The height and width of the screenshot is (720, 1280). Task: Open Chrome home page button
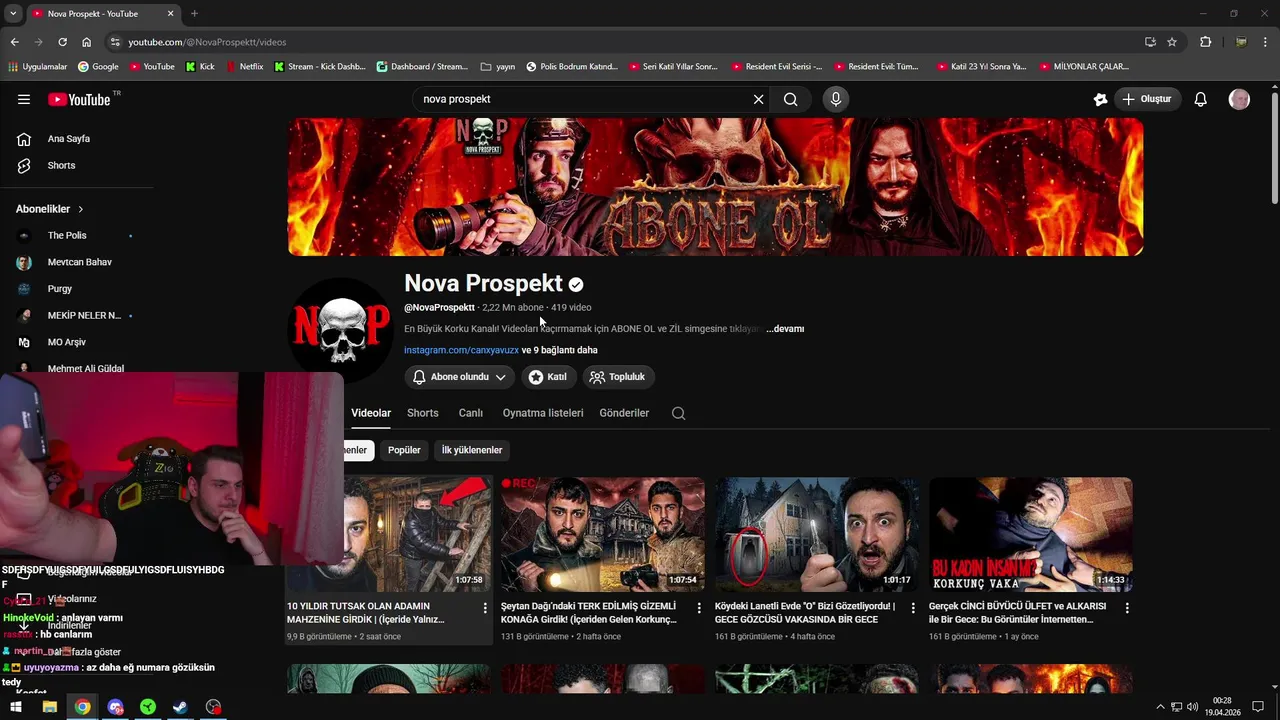pyautogui.click(x=87, y=42)
